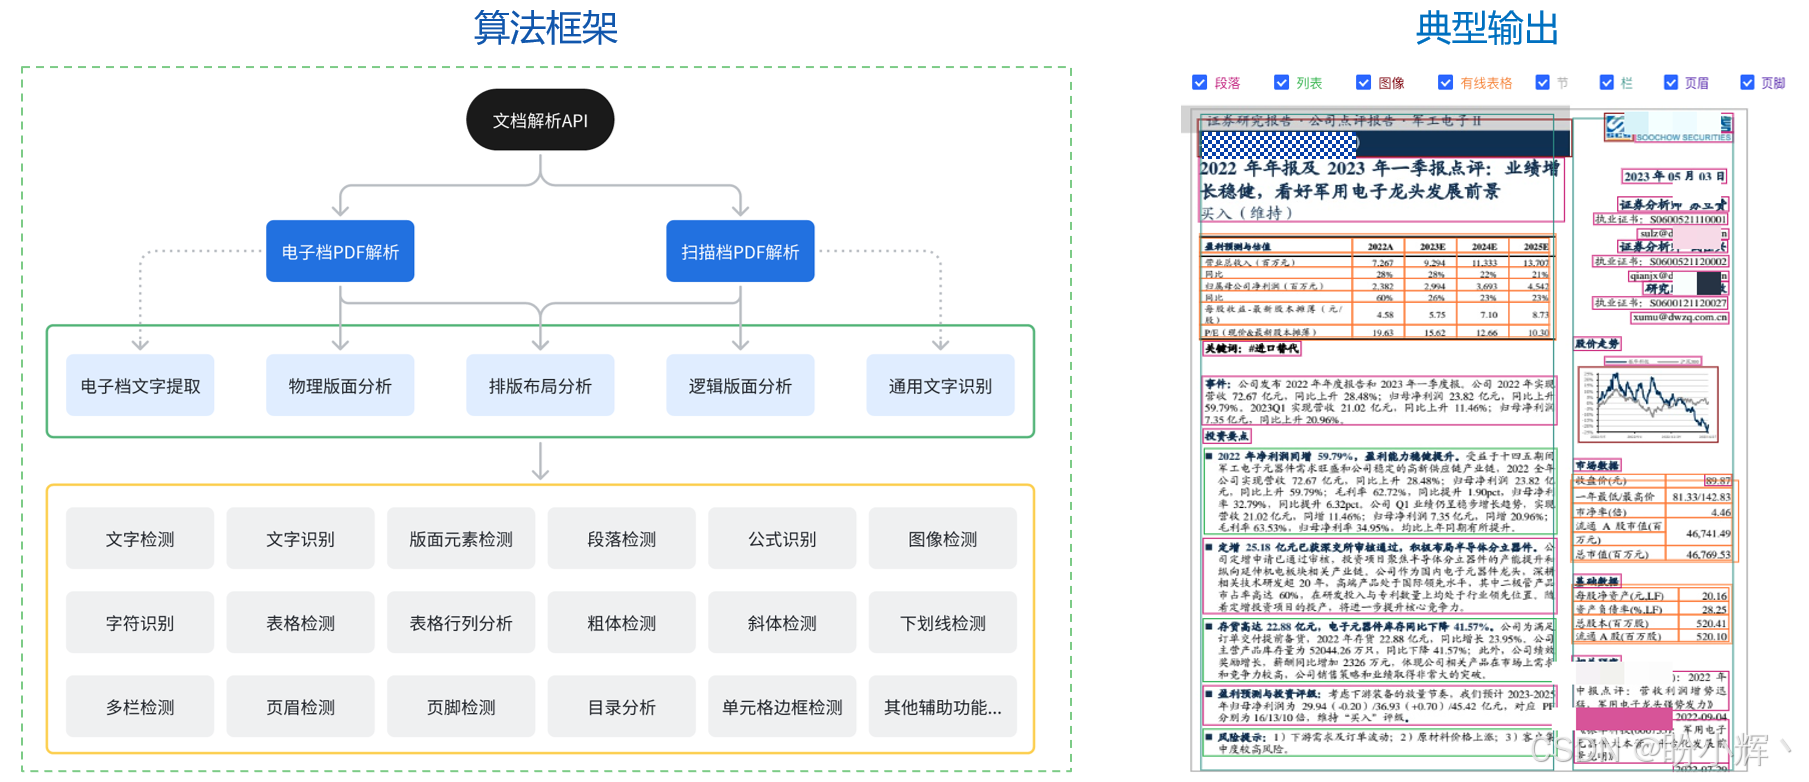Click the 投资要点 heading in the report
1809x782 pixels.
tap(1226, 436)
